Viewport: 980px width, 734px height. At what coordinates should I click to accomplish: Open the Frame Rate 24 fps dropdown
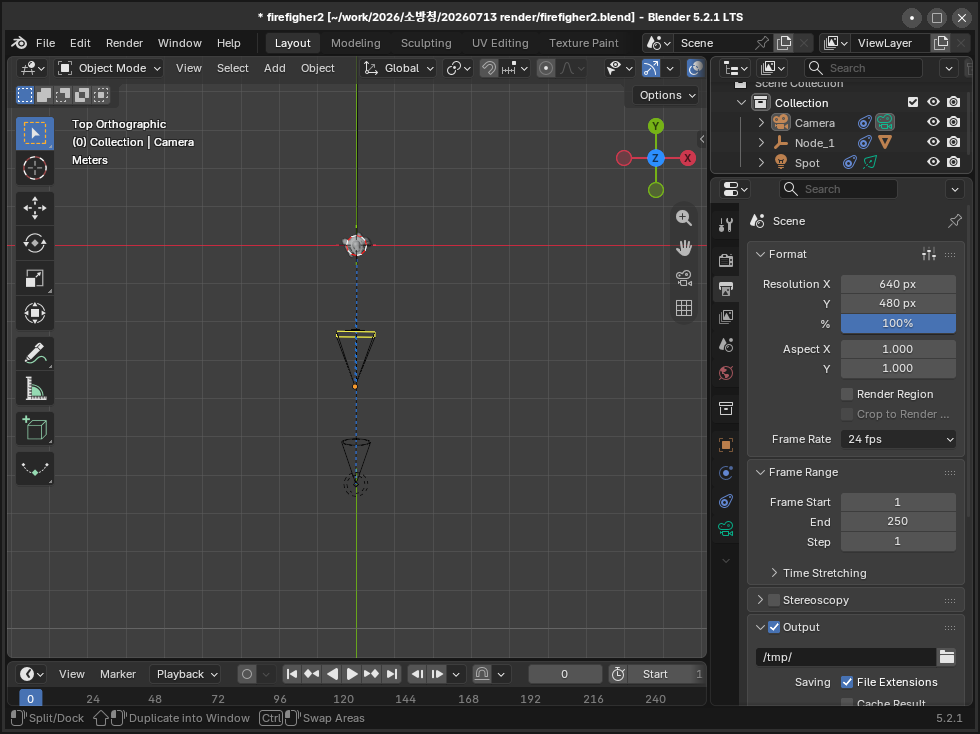point(898,440)
